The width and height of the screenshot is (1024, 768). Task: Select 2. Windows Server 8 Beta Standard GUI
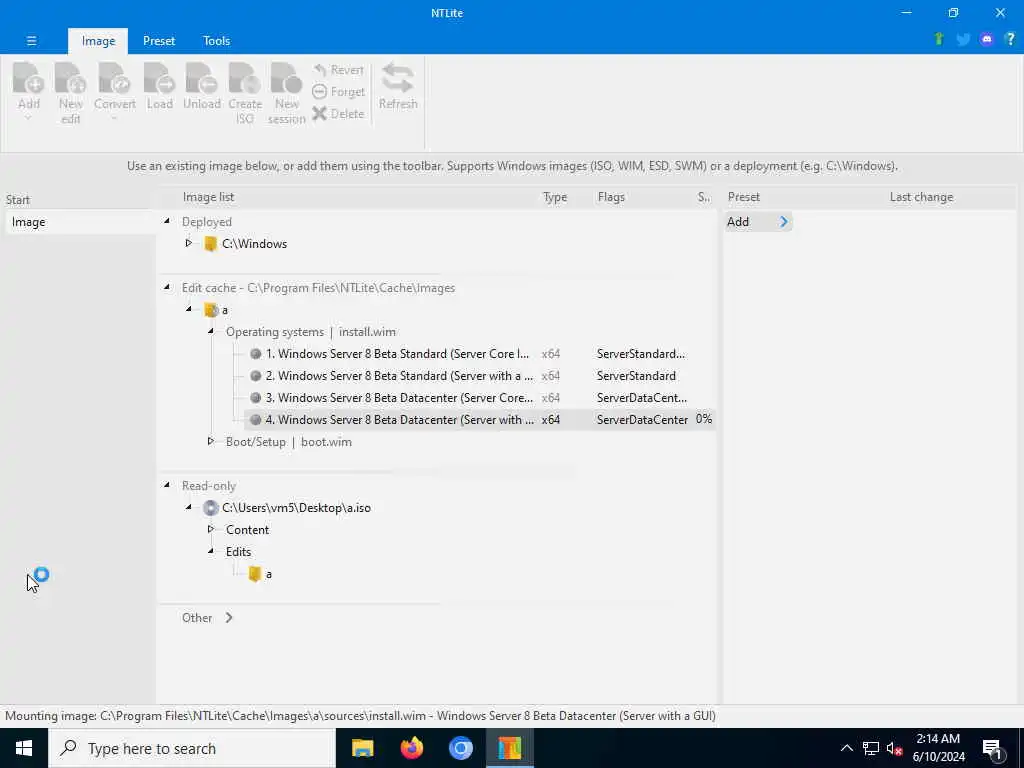[481, 376]
